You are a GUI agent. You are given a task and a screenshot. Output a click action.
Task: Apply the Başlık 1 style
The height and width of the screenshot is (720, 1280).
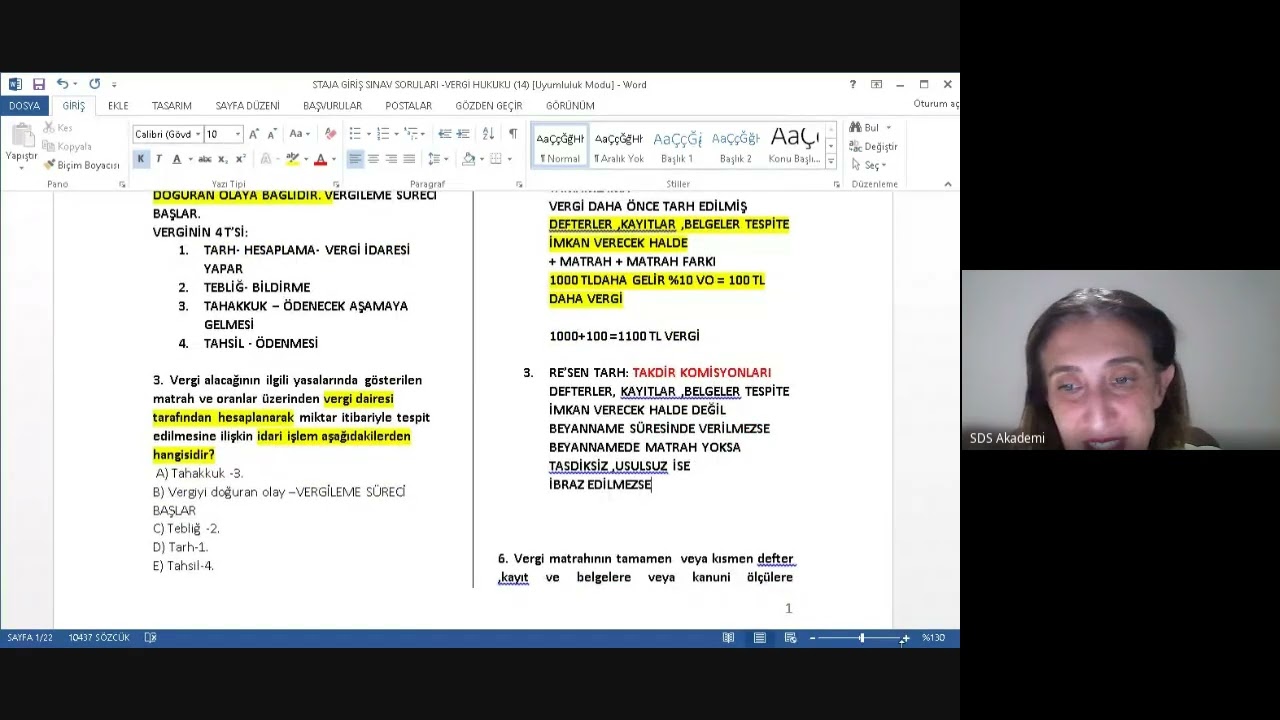click(x=677, y=146)
